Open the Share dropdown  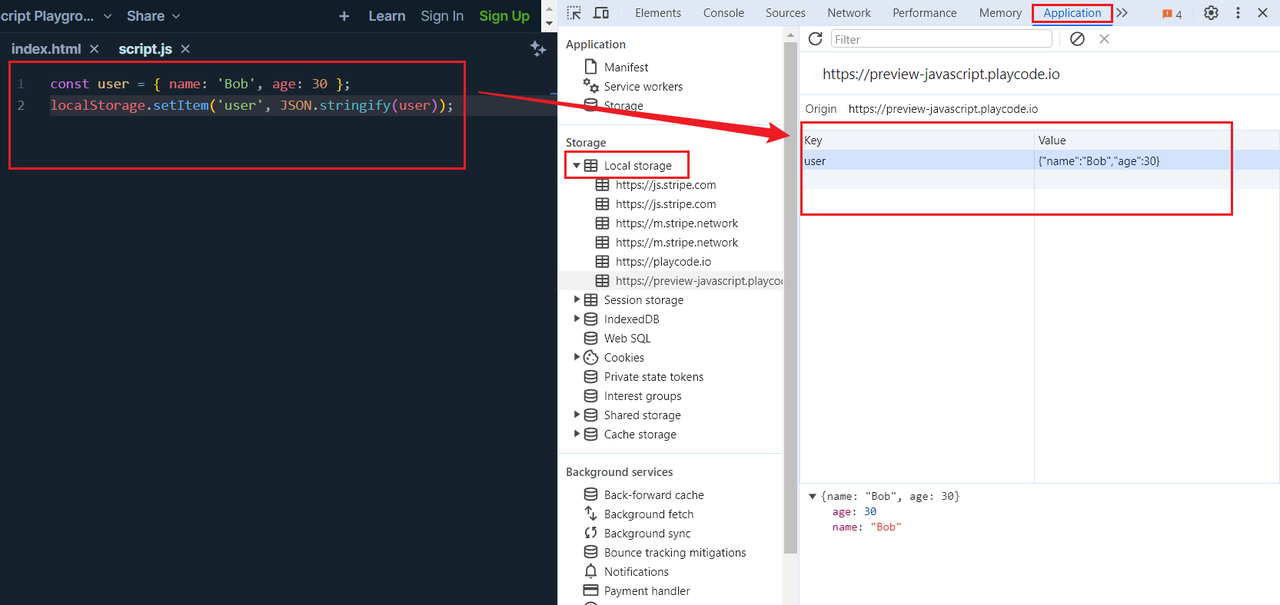pyautogui.click(x=154, y=16)
